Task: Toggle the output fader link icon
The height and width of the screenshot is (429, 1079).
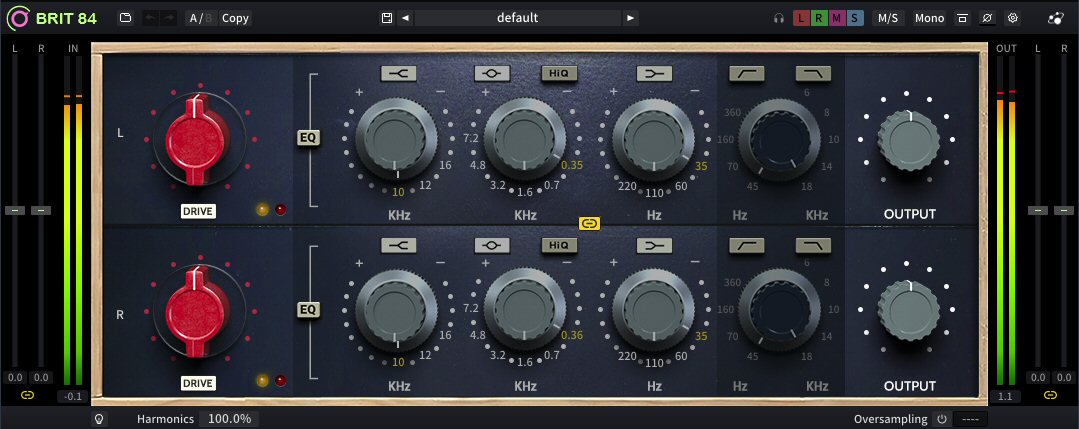Action: [1050, 395]
